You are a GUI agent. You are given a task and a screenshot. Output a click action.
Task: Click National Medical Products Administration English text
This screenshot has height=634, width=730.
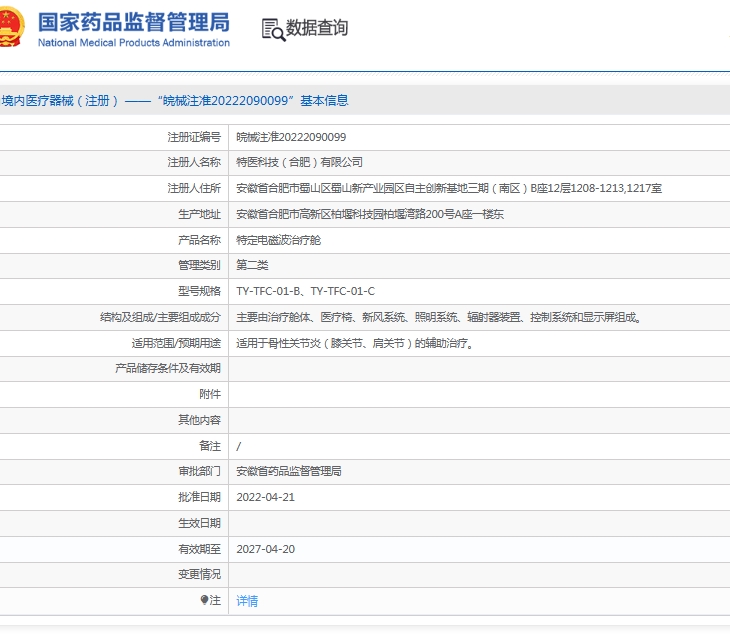(x=133, y=43)
